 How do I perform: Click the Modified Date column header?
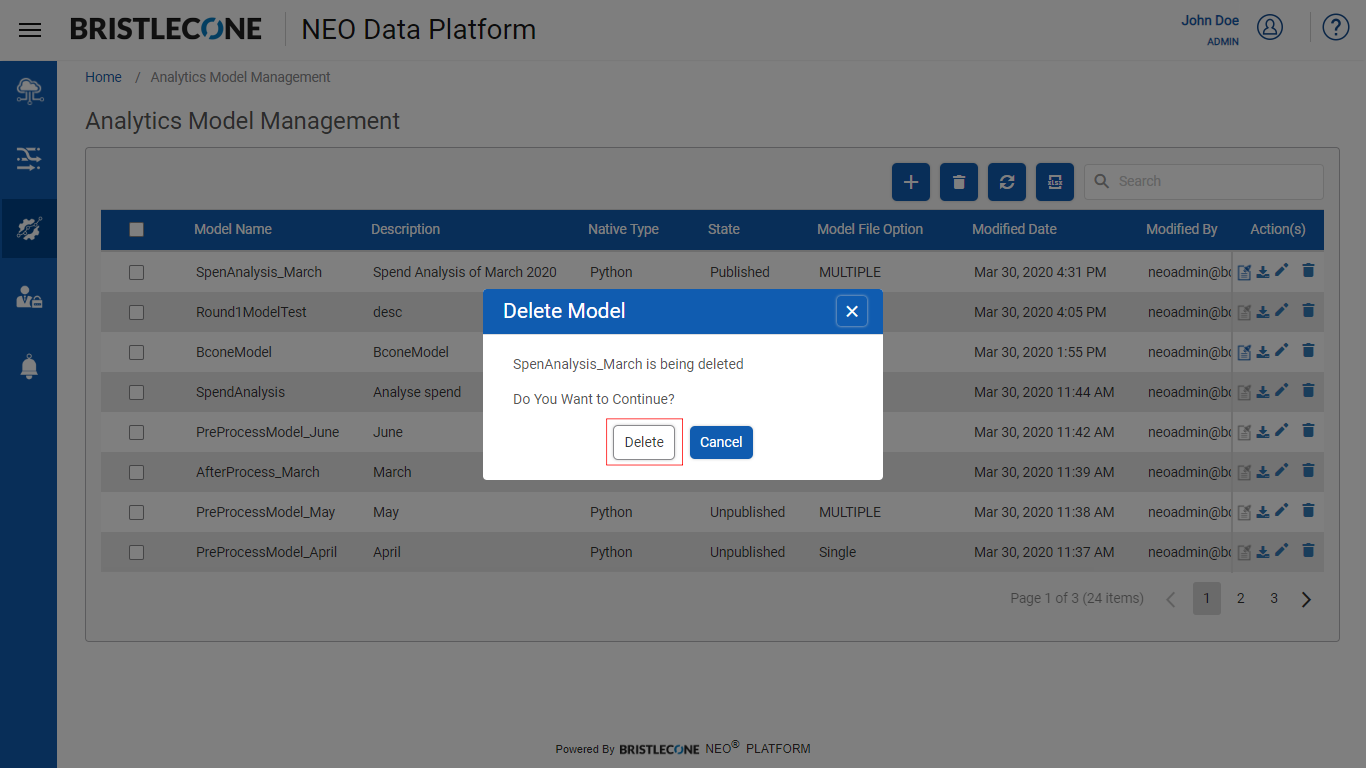[x=1014, y=229]
